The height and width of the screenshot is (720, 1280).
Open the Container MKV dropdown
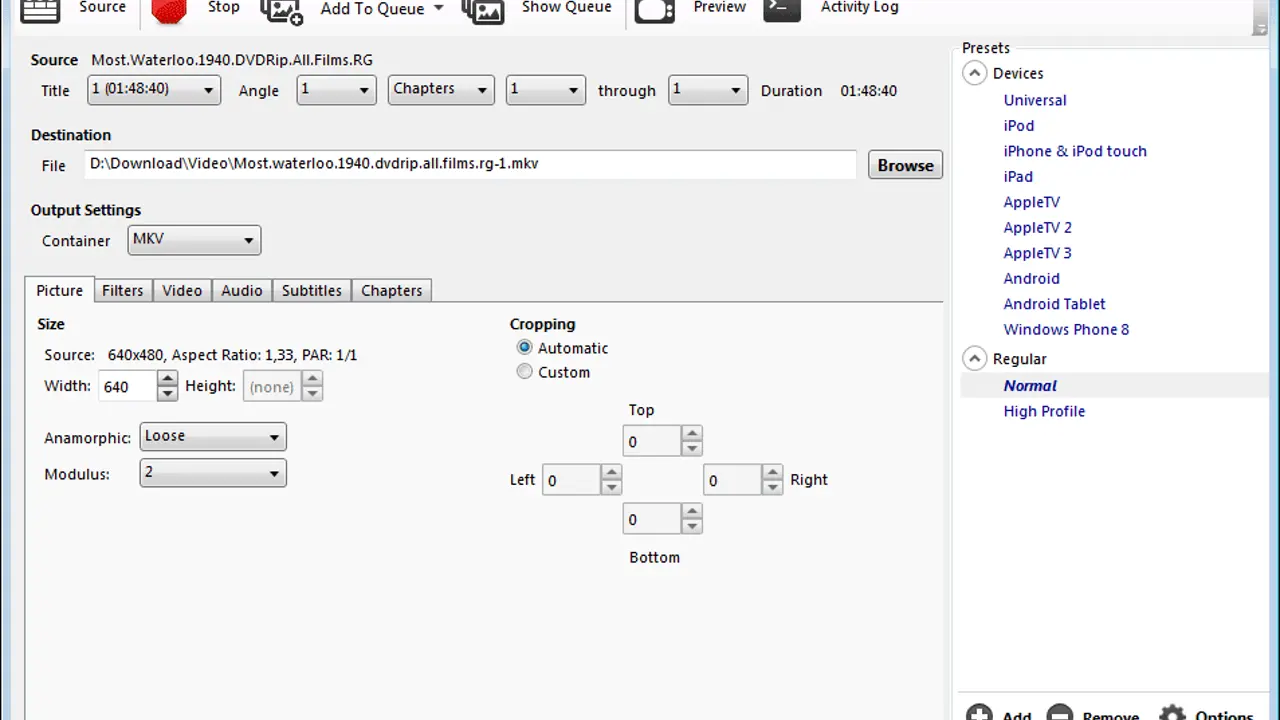pyautogui.click(x=194, y=240)
